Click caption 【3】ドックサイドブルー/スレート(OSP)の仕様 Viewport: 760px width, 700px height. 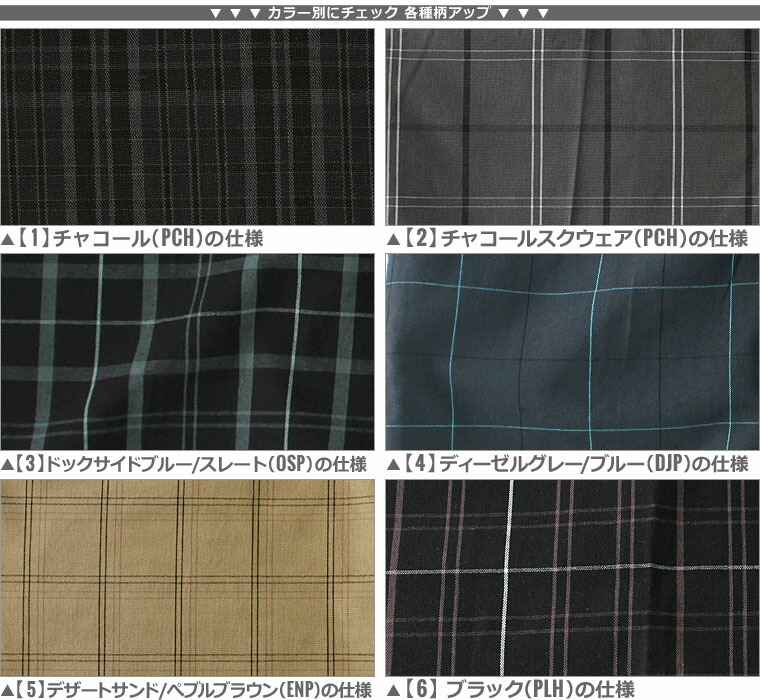pos(184,464)
